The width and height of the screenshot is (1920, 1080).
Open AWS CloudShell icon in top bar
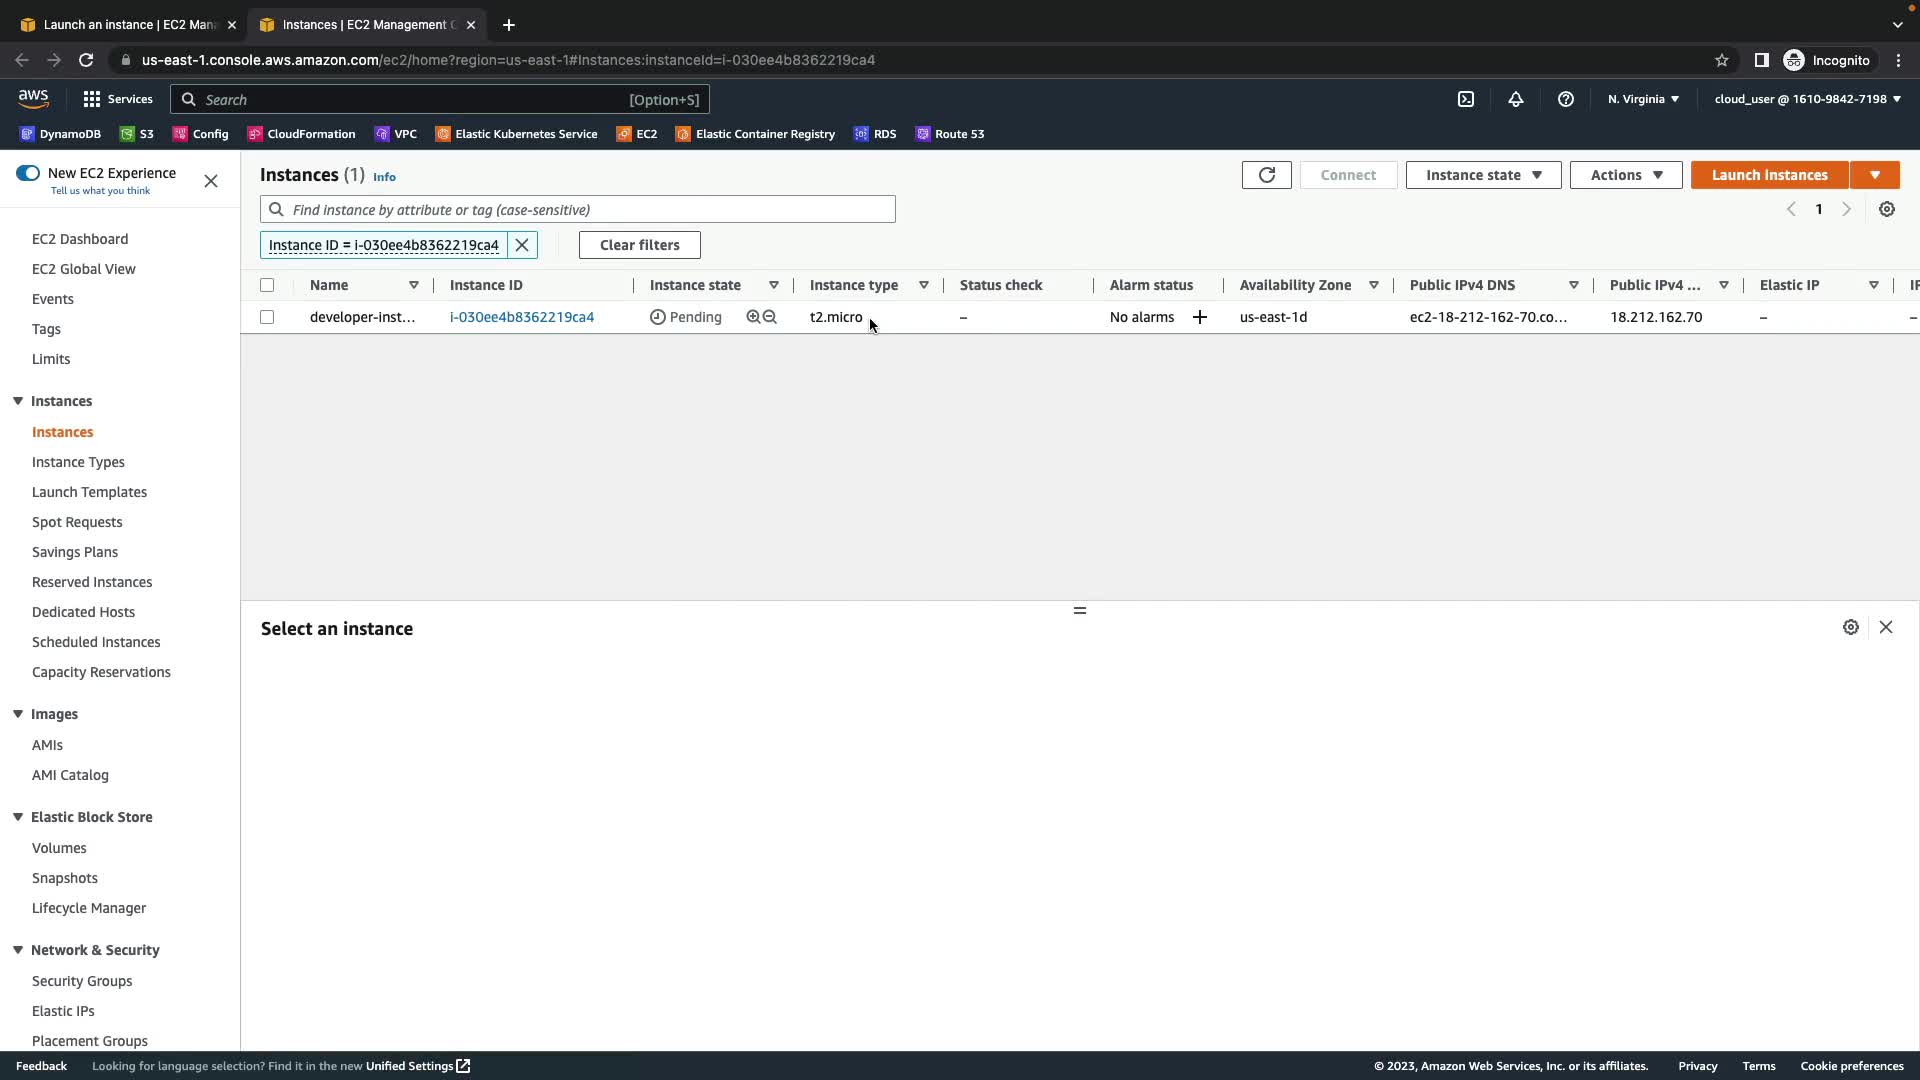point(1465,99)
